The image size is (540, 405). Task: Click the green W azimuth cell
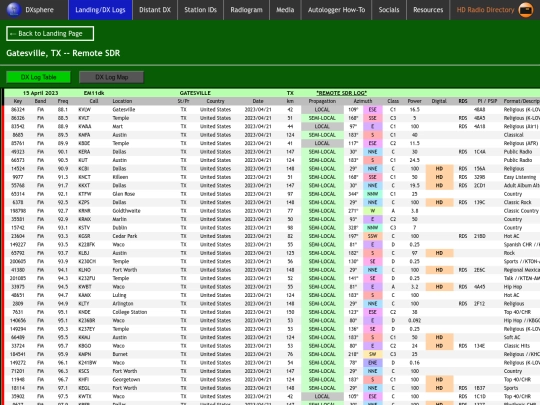point(373,211)
